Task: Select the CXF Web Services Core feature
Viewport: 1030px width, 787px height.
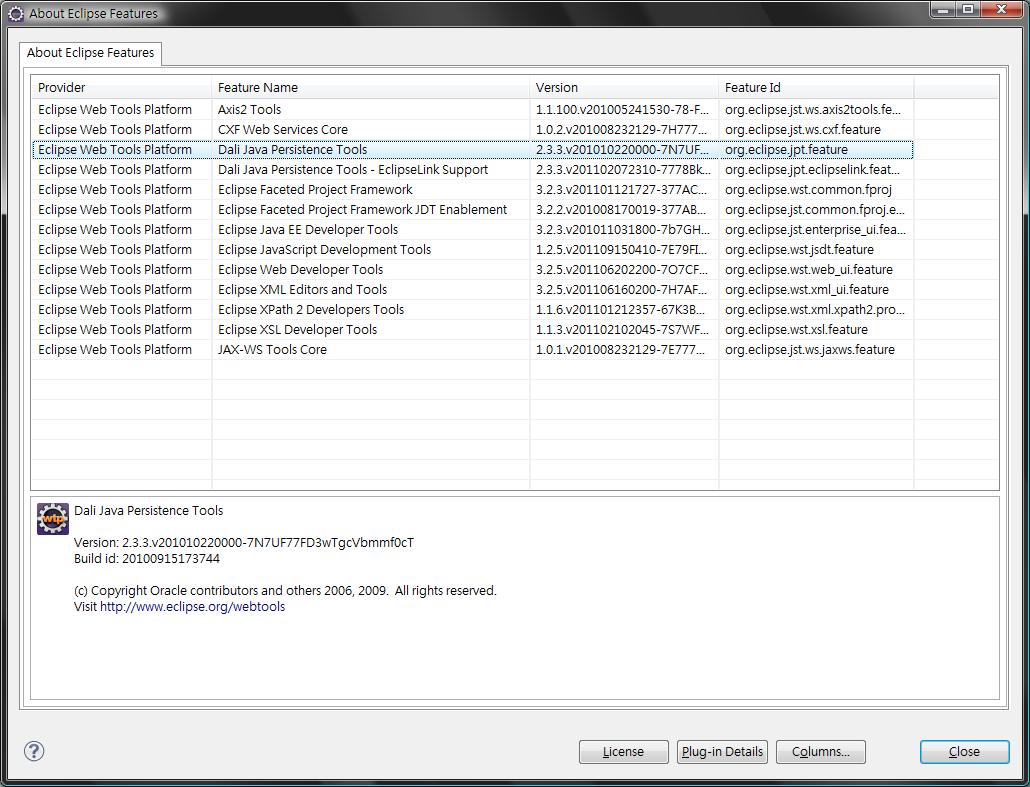Action: point(472,129)
